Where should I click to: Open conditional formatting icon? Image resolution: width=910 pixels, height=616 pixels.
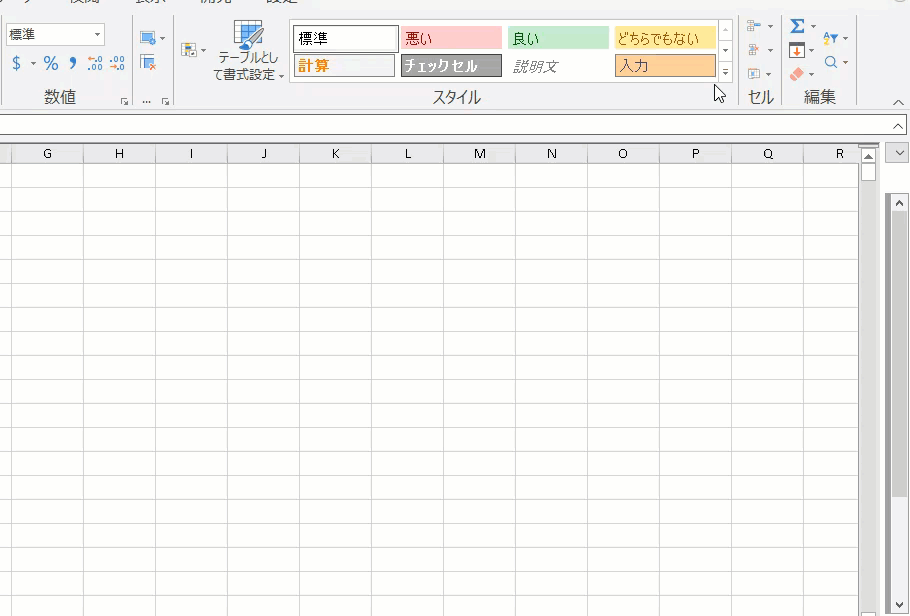click(189, 50)
